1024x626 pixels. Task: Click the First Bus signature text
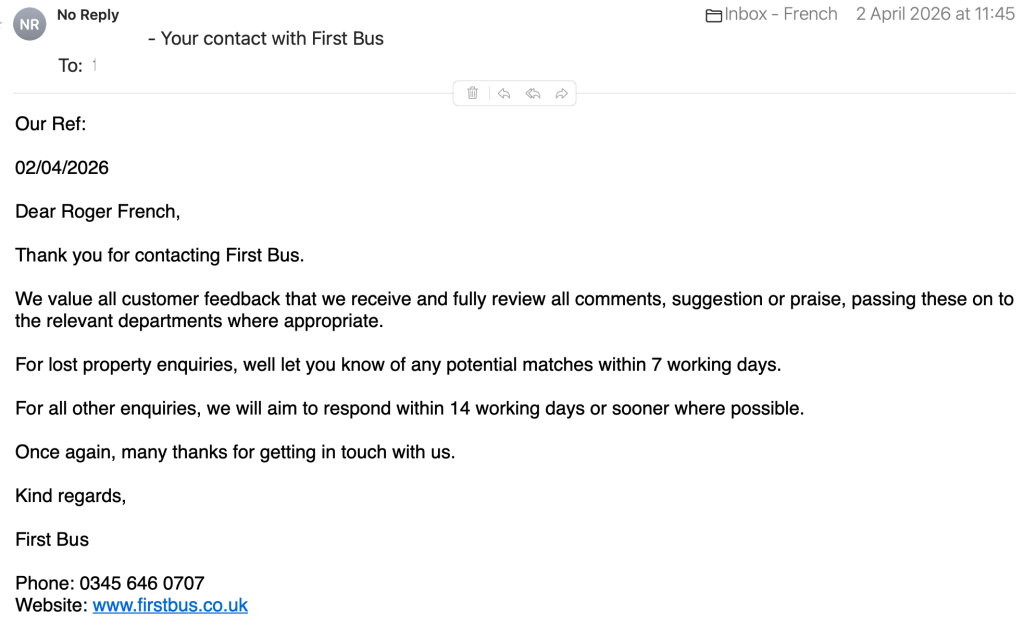pos(52,540)
